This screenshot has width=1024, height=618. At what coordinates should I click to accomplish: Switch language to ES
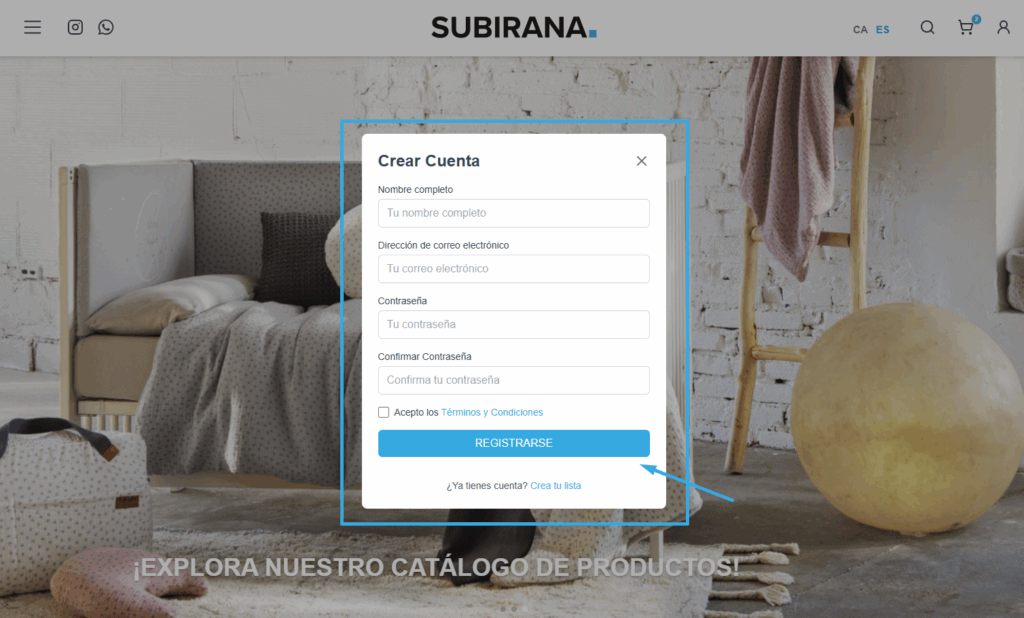[x=882, y=29]
